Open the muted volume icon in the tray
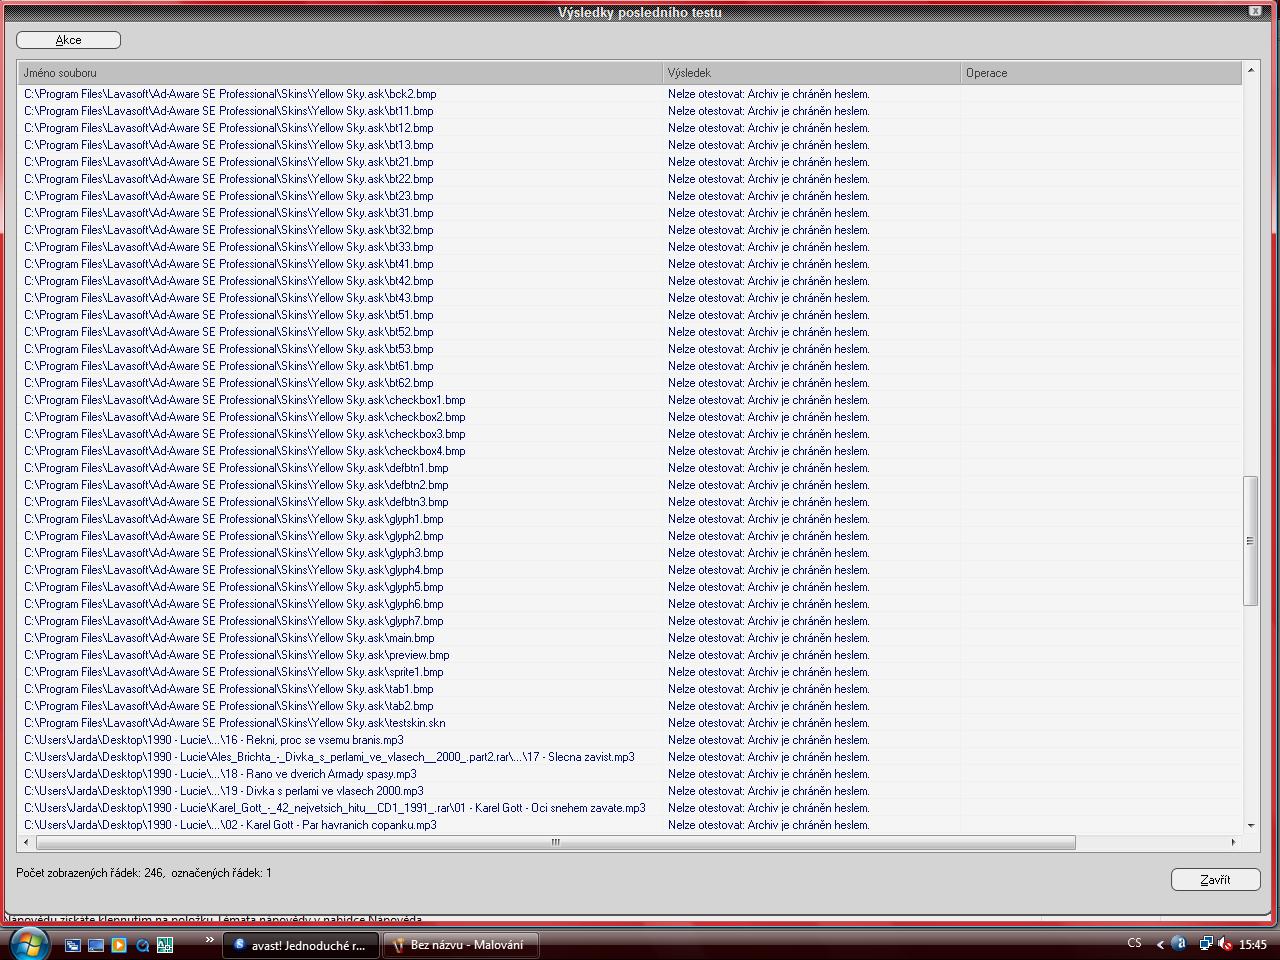Image resolution: width=1280 pixels, height=960 pixels. tap(1226, 944)
